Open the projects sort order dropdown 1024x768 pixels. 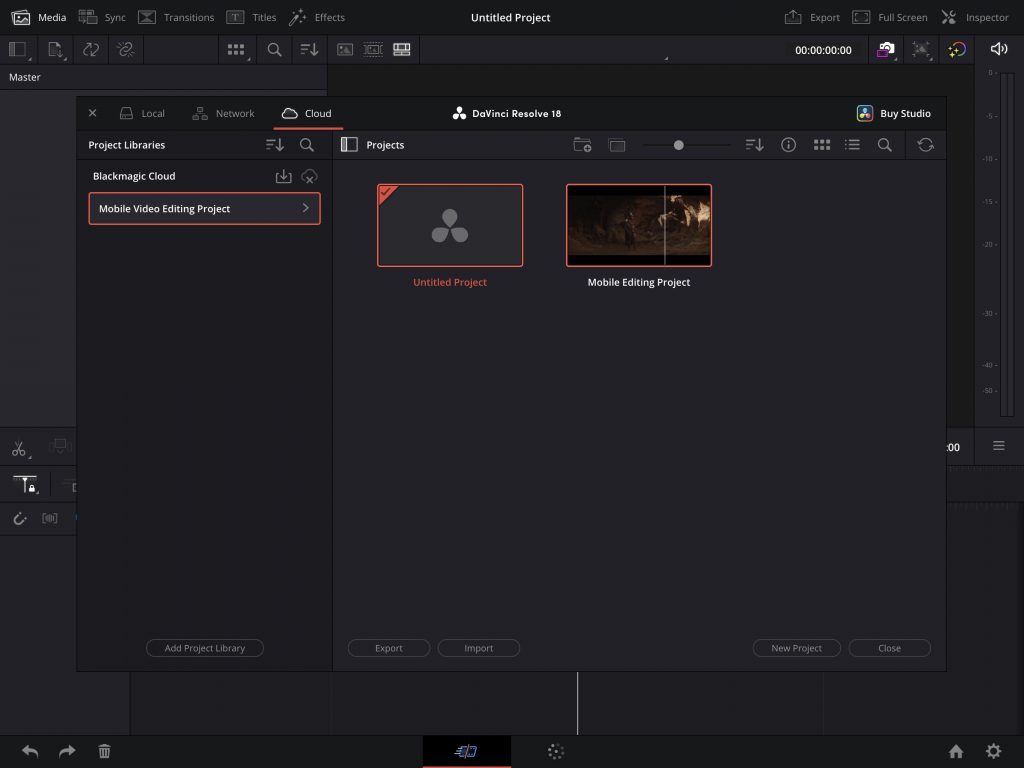[x=754, y=145]
